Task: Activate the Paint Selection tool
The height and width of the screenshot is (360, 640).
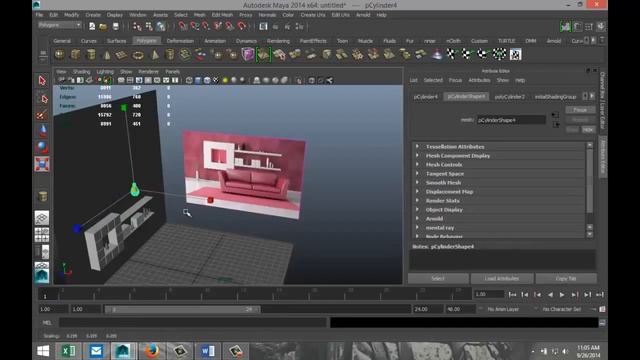Action: 42,115
